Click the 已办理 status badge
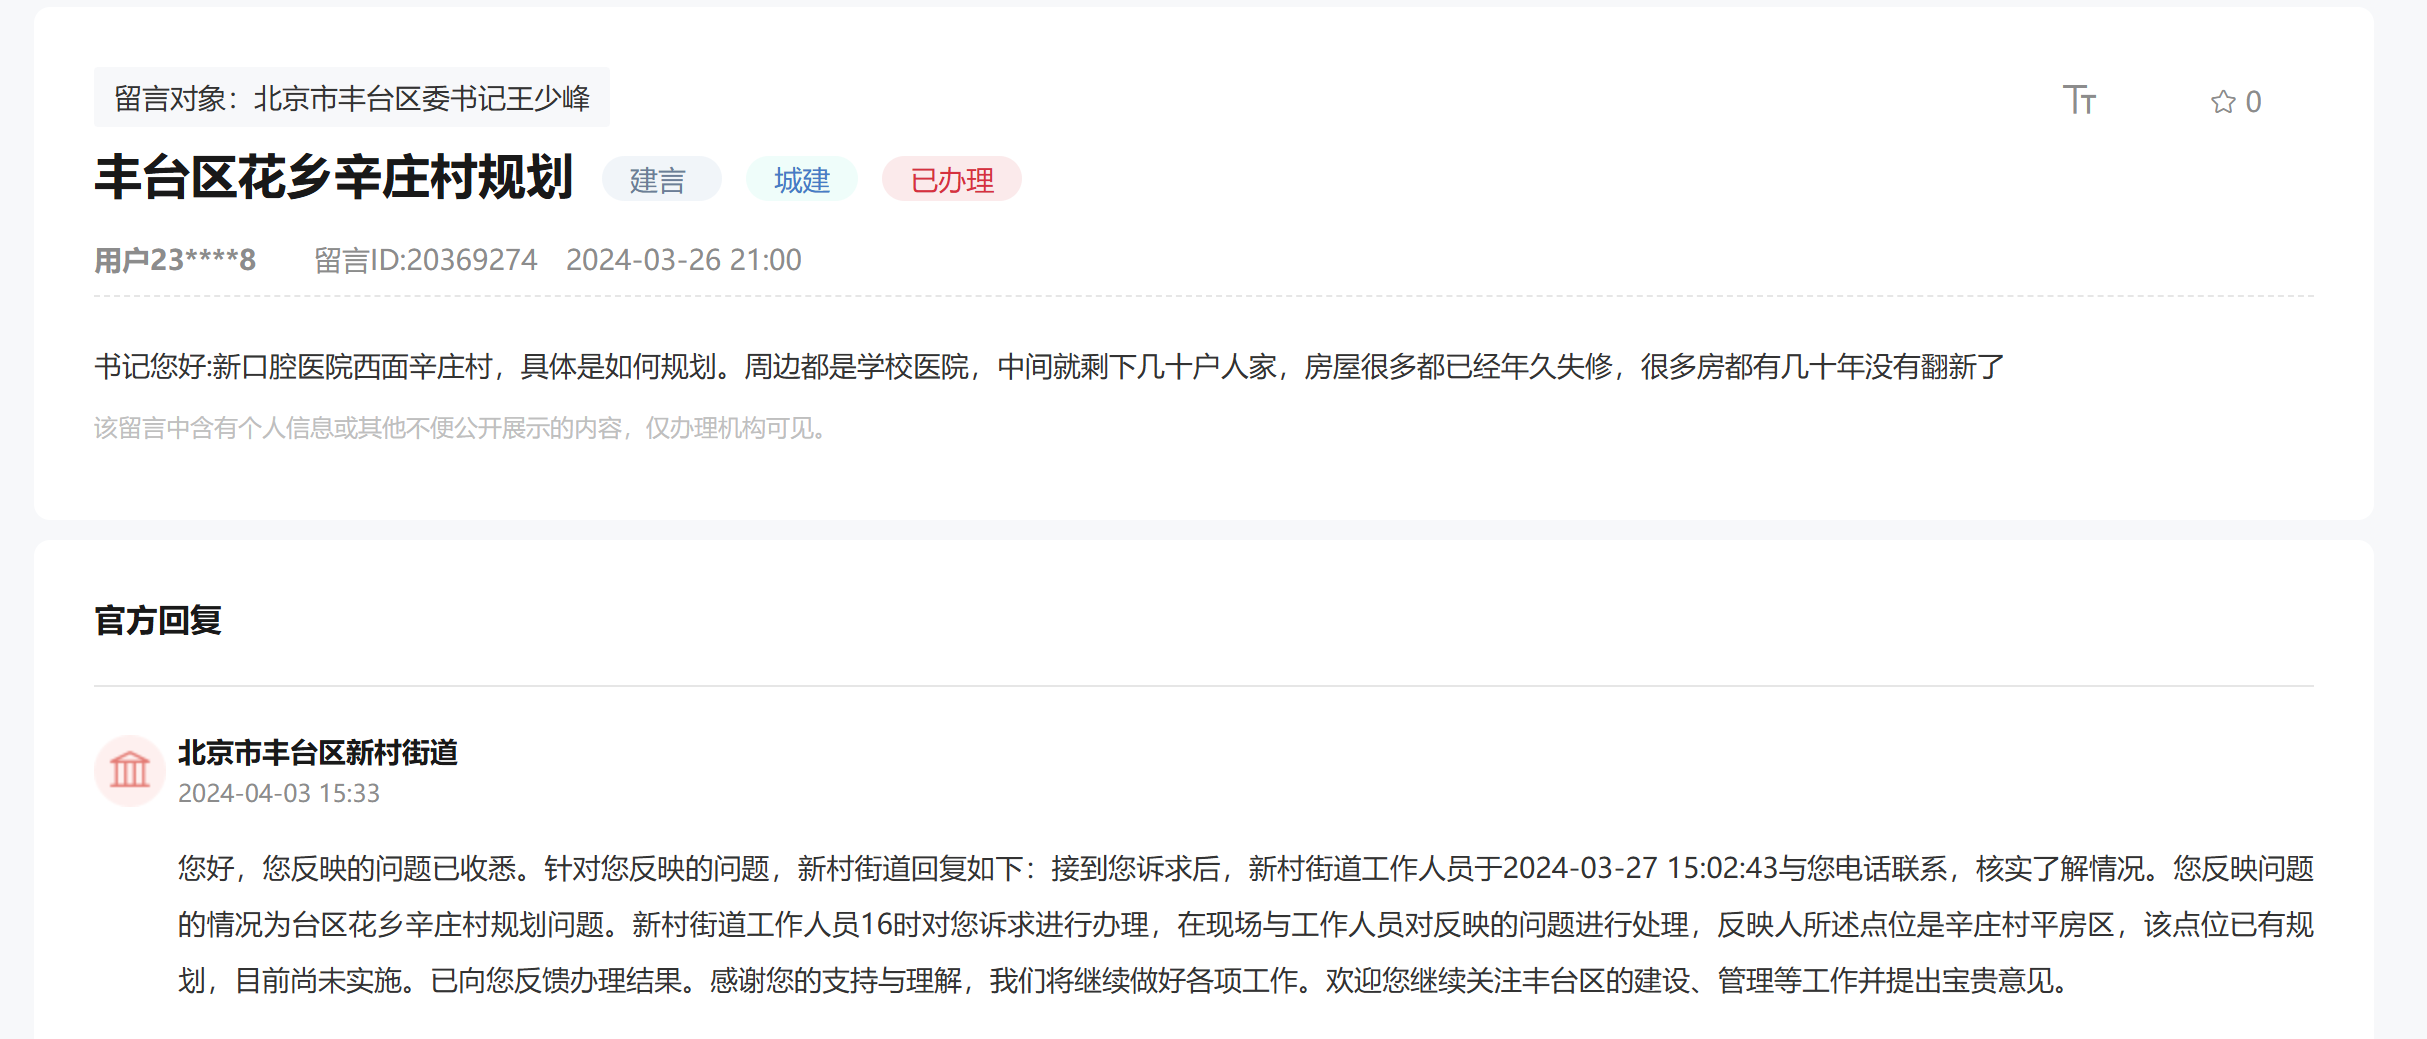The image size is (2427, 1039). tap(951, 180)
